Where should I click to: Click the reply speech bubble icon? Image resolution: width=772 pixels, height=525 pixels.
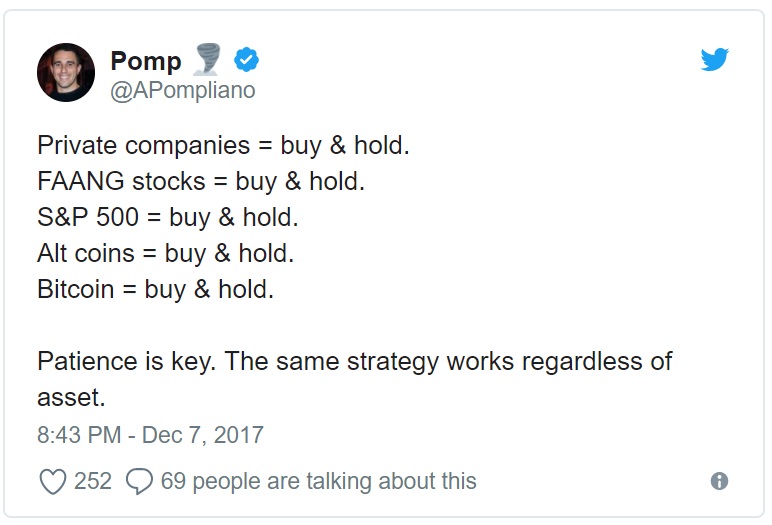coord(139,481)
